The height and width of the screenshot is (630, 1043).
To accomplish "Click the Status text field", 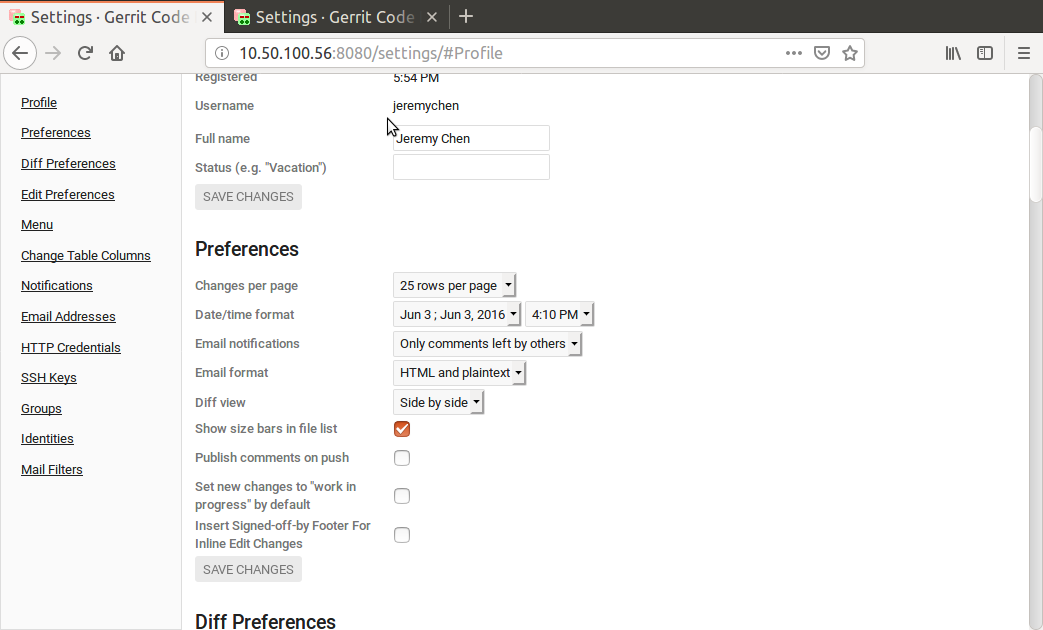I will tap(471, 167).
